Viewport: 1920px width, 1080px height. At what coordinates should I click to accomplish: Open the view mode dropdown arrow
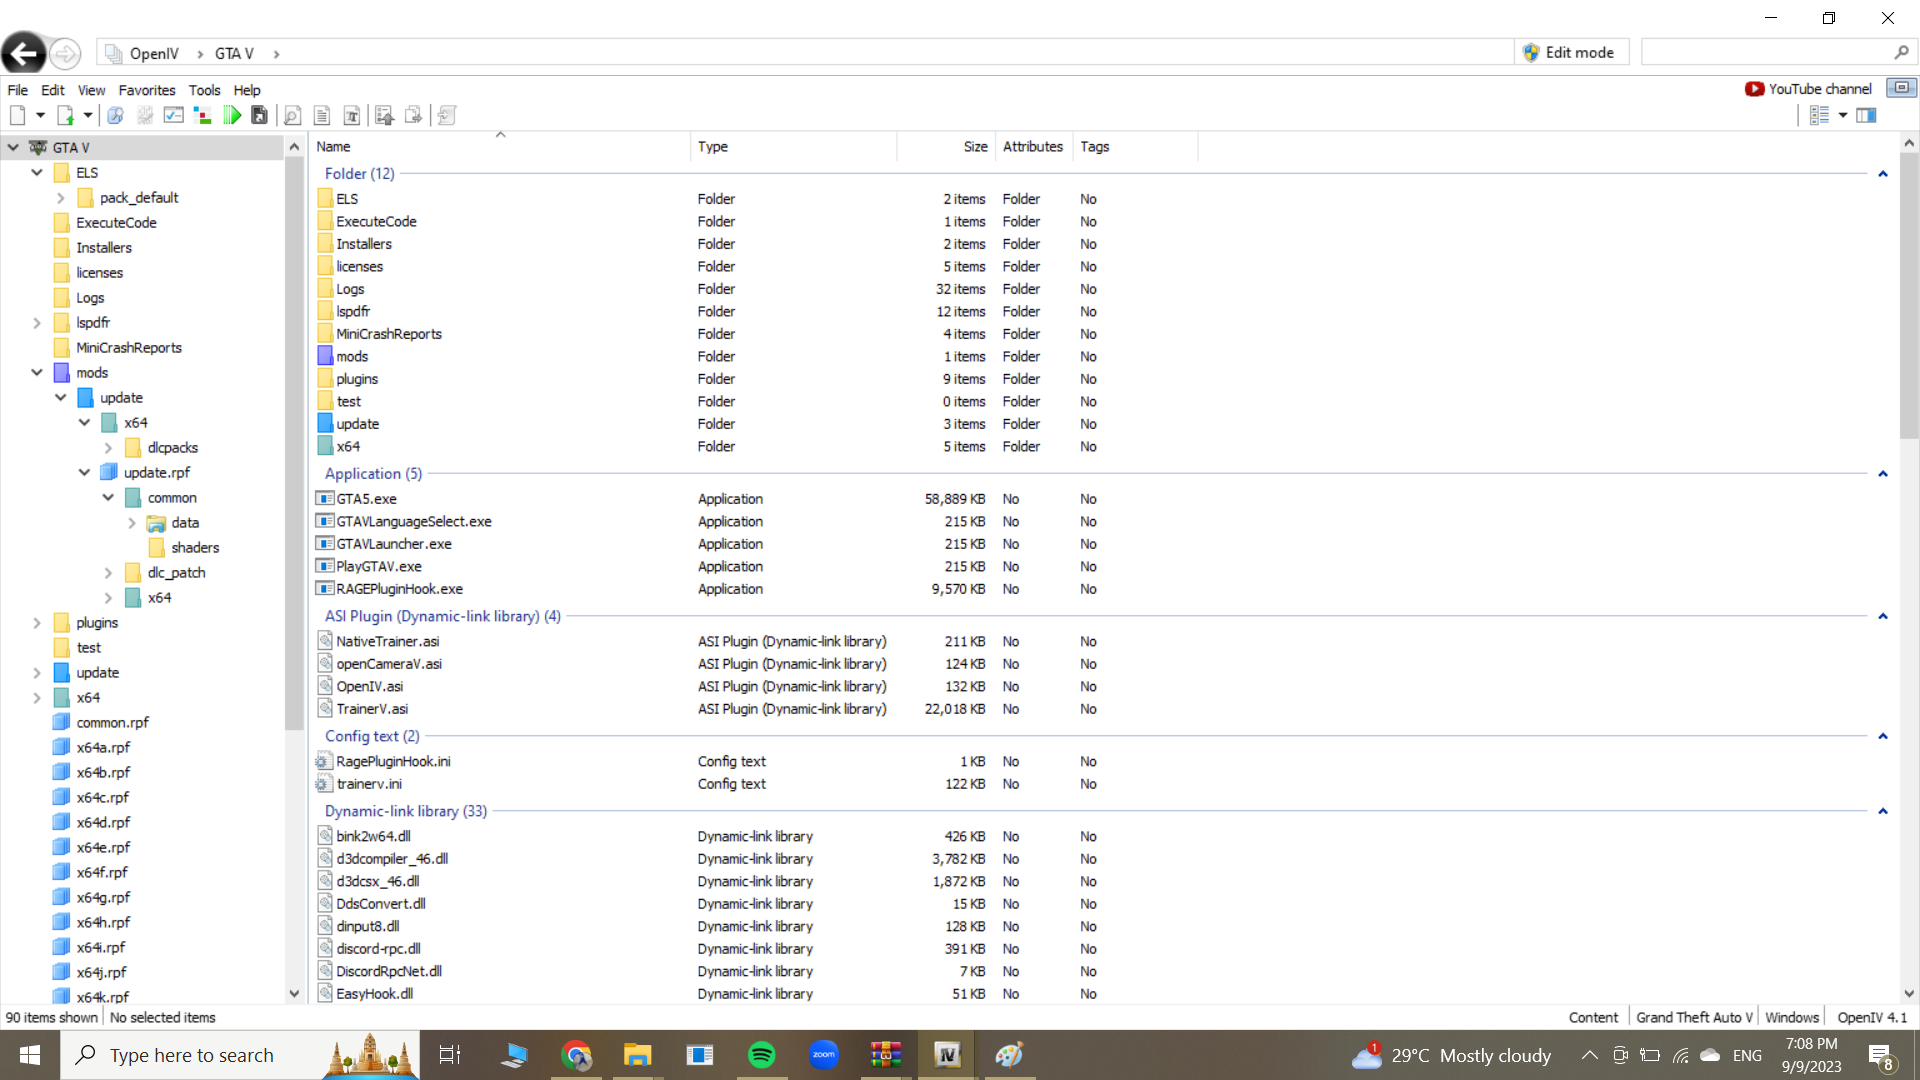[1843, 116]
